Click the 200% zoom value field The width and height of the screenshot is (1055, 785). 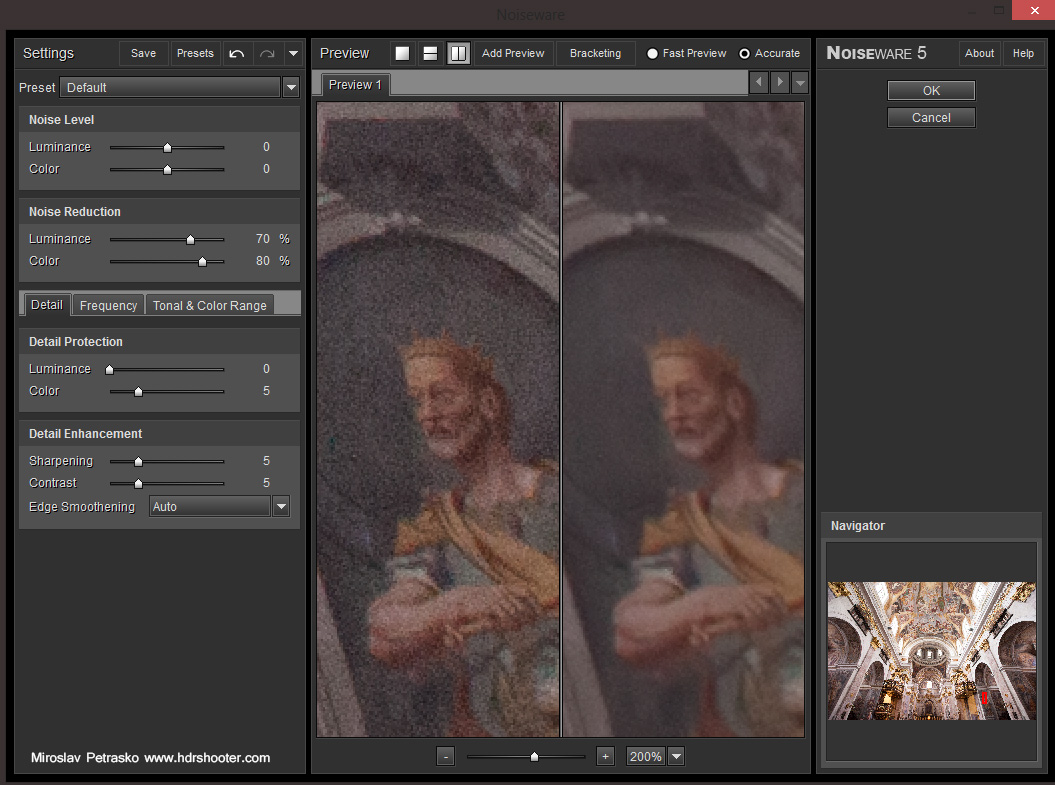646,756
